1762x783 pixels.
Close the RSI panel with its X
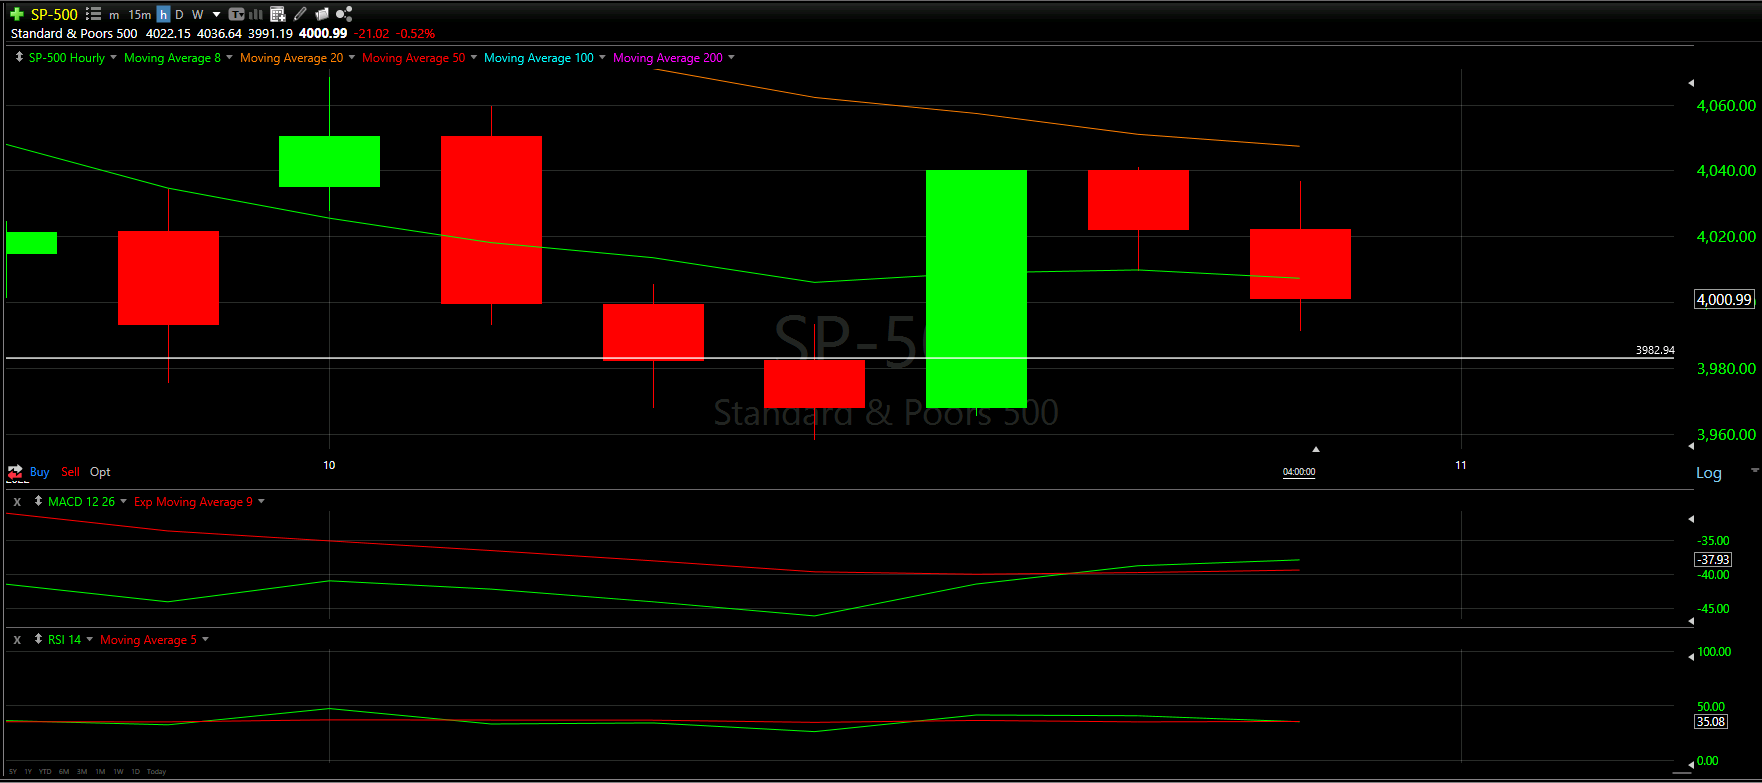[17, 639]
